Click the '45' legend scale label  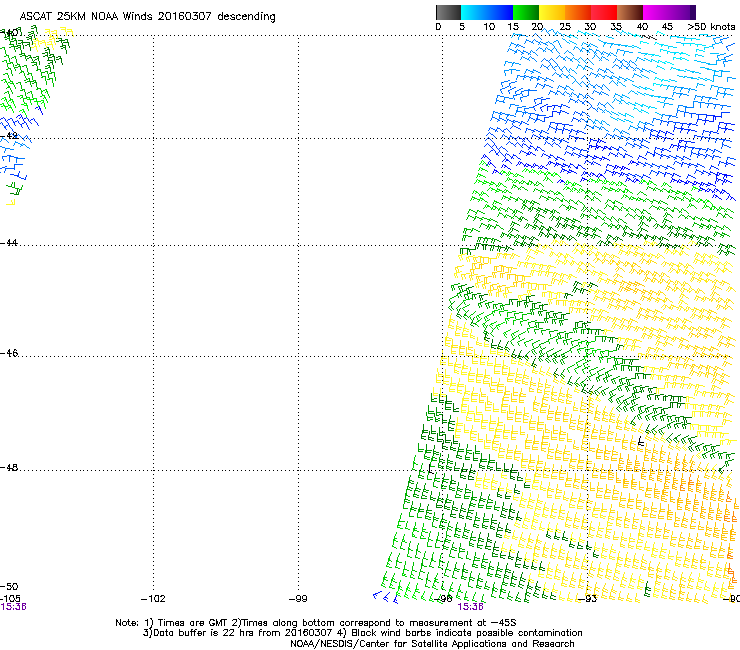(x=667, y=27)
